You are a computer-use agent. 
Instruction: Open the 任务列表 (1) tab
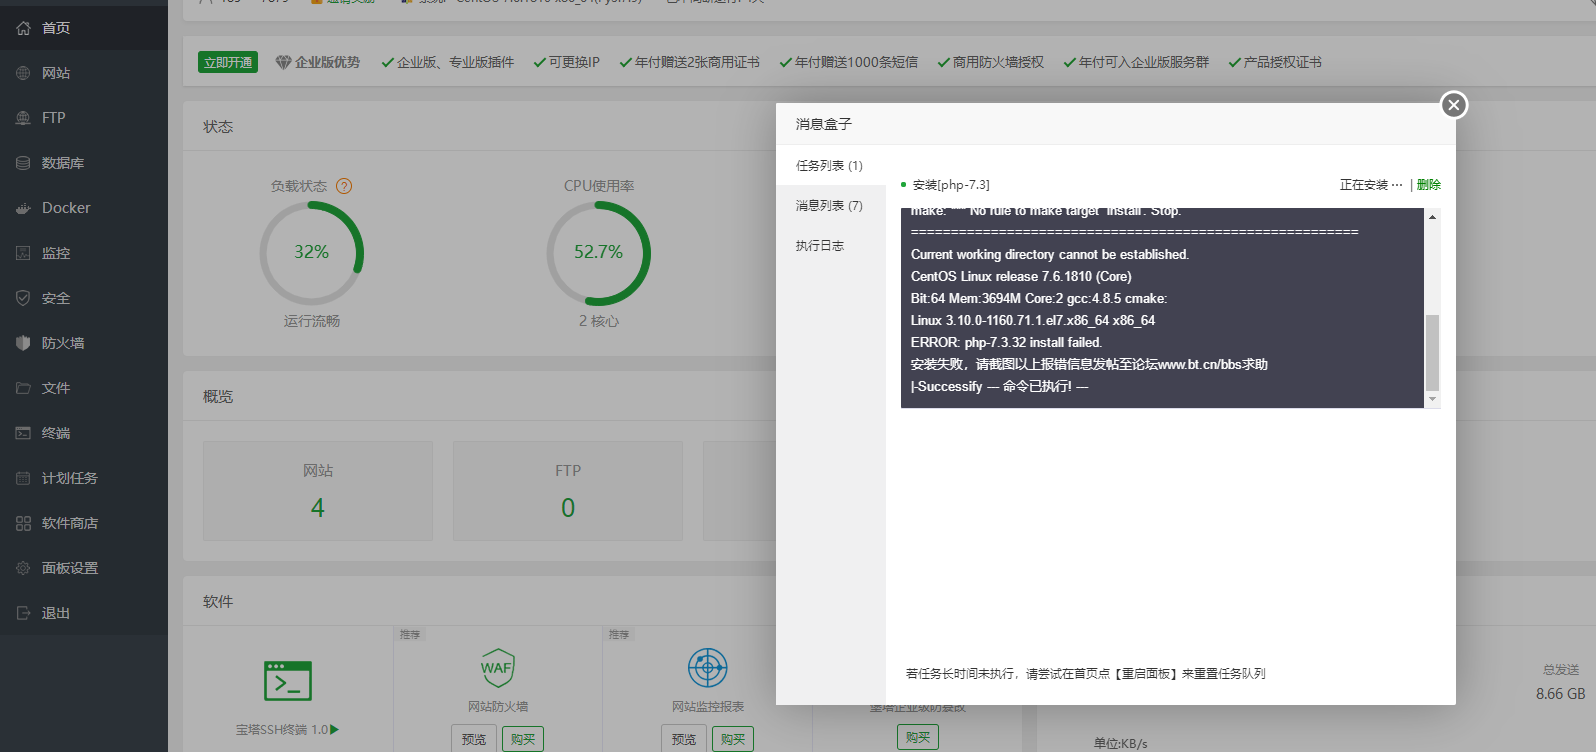[829, 166]
